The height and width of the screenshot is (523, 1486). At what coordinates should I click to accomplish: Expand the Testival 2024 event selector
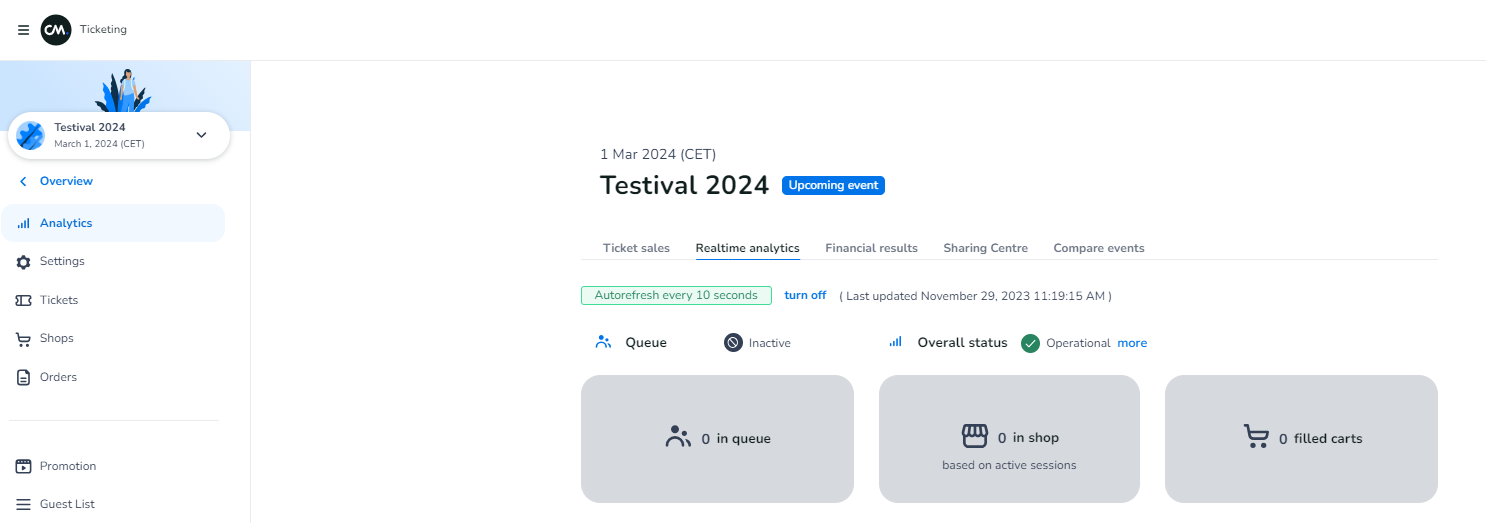tap(201, 135)
